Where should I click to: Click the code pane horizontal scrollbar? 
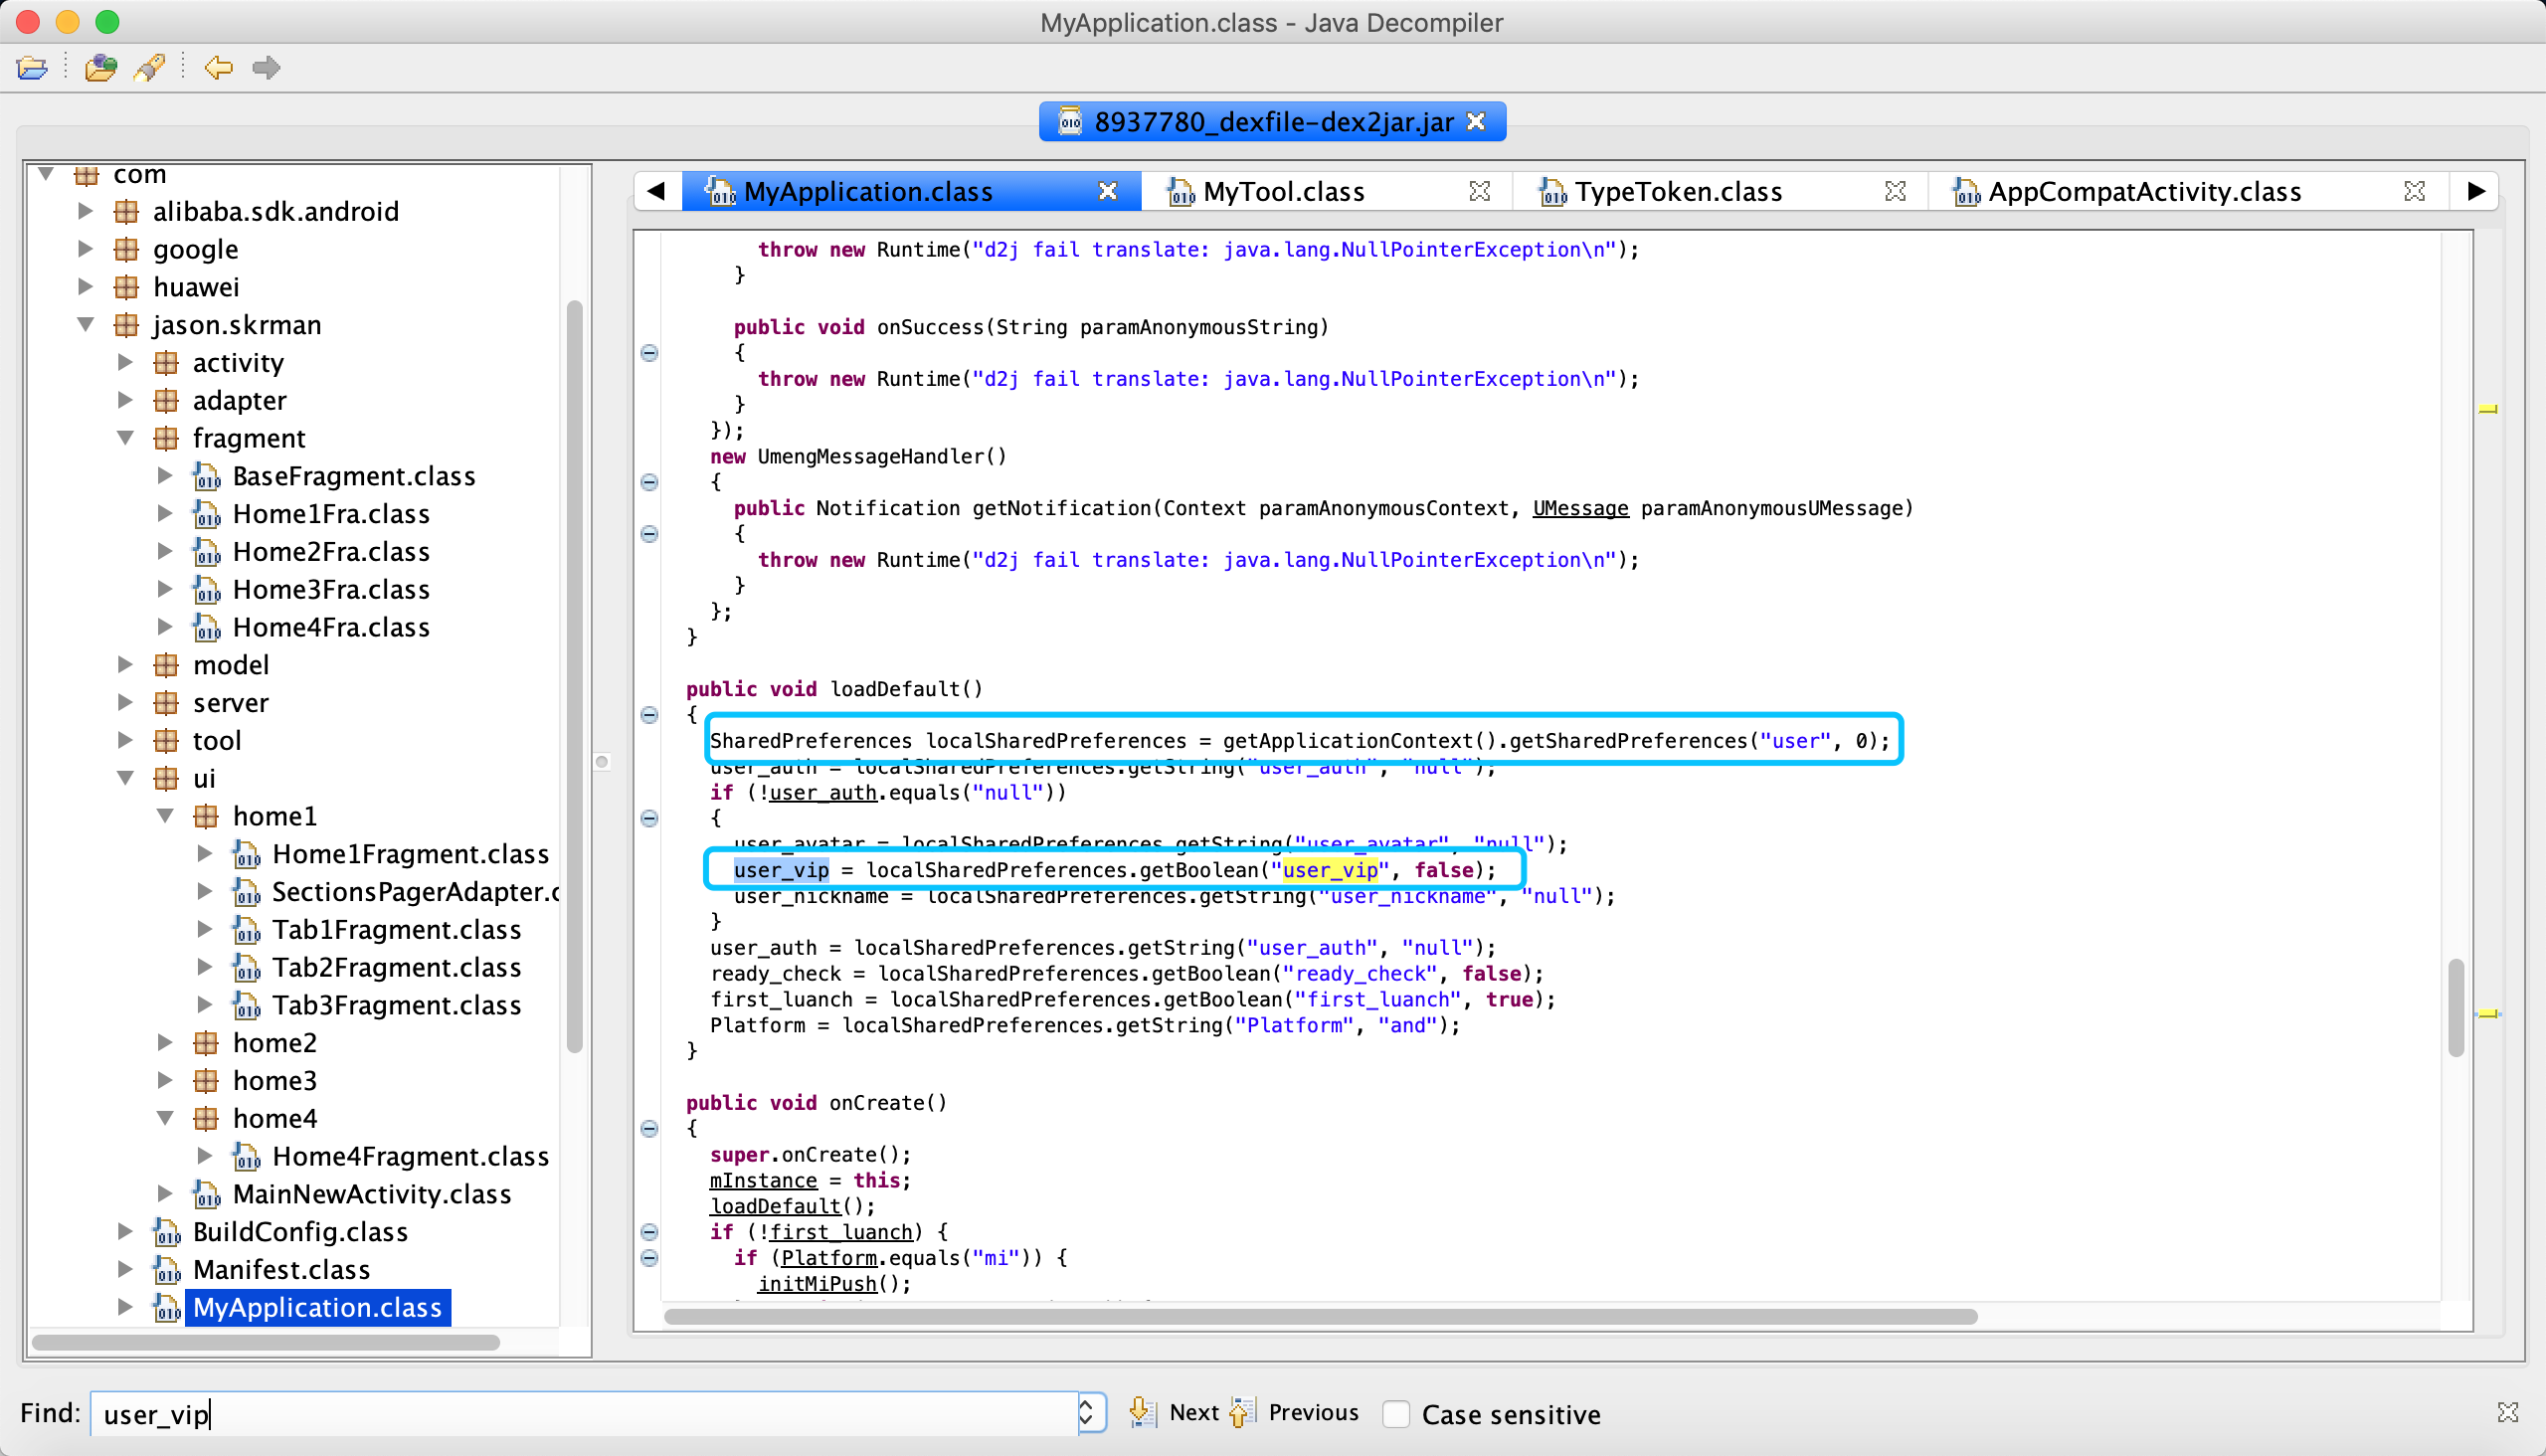point(1320,1316)
